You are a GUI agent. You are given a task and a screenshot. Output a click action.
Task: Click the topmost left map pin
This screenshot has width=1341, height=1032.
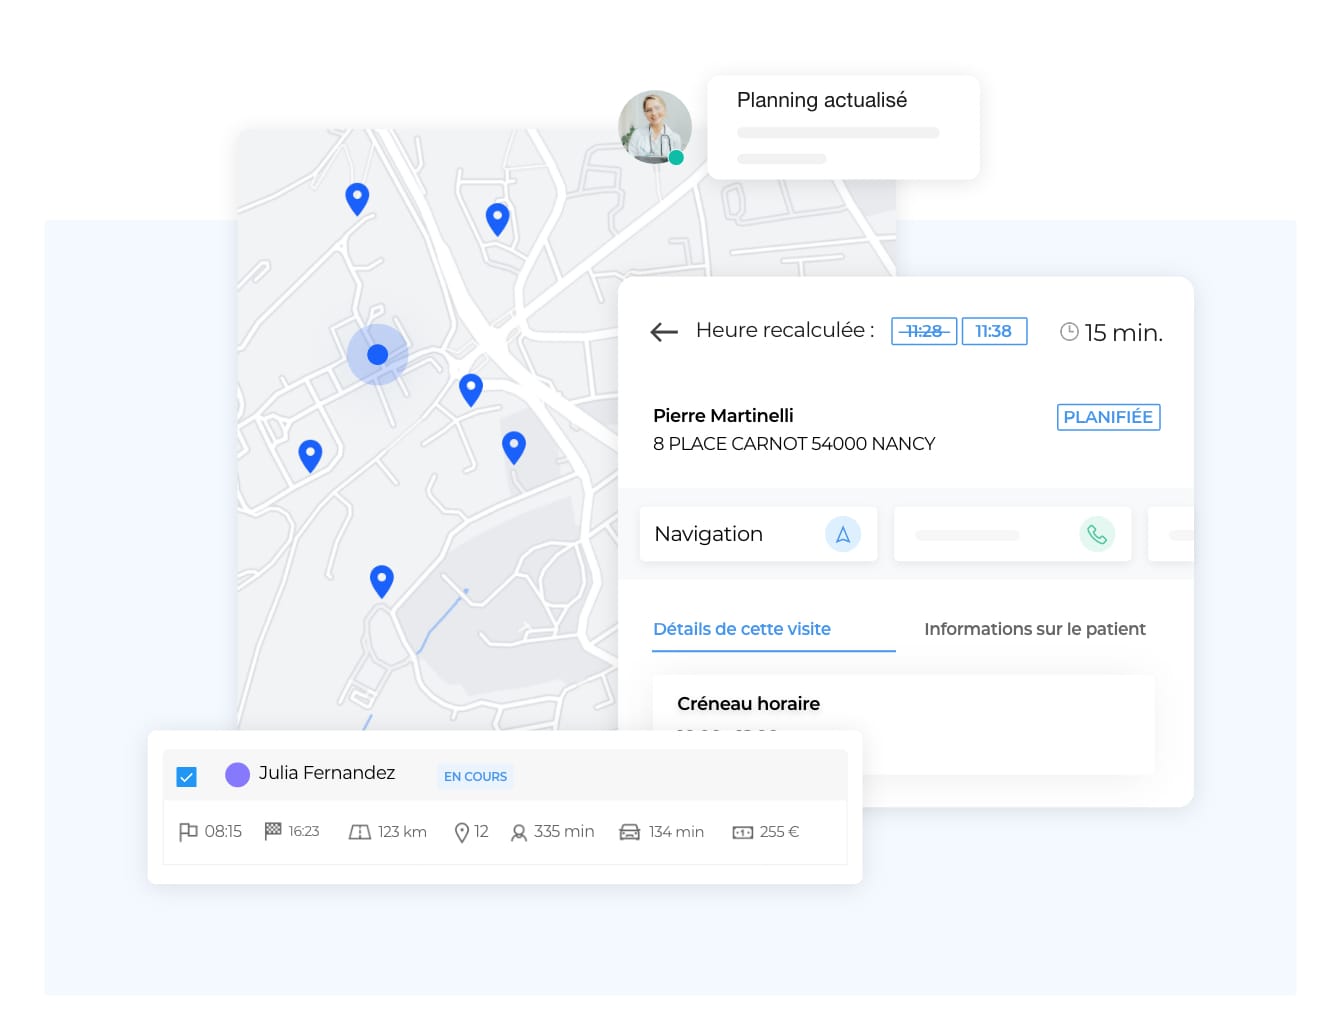[x=357, y=199]
